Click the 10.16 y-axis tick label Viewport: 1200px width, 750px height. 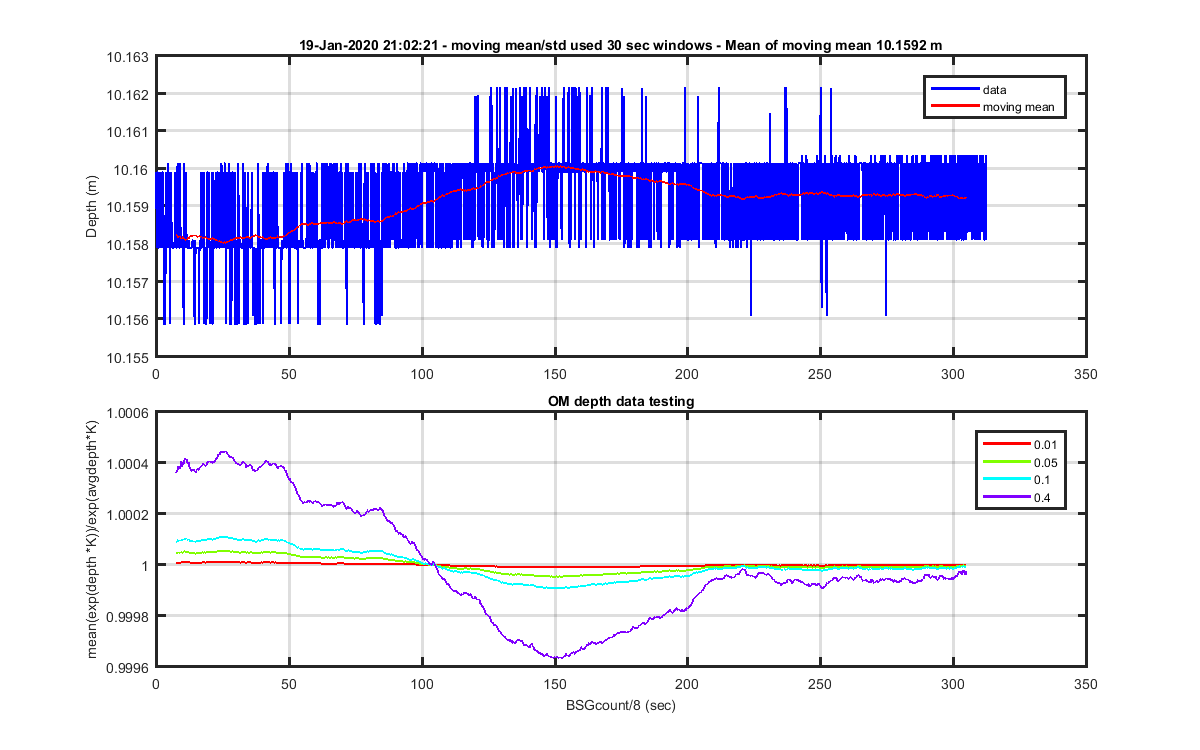[130, 169]
